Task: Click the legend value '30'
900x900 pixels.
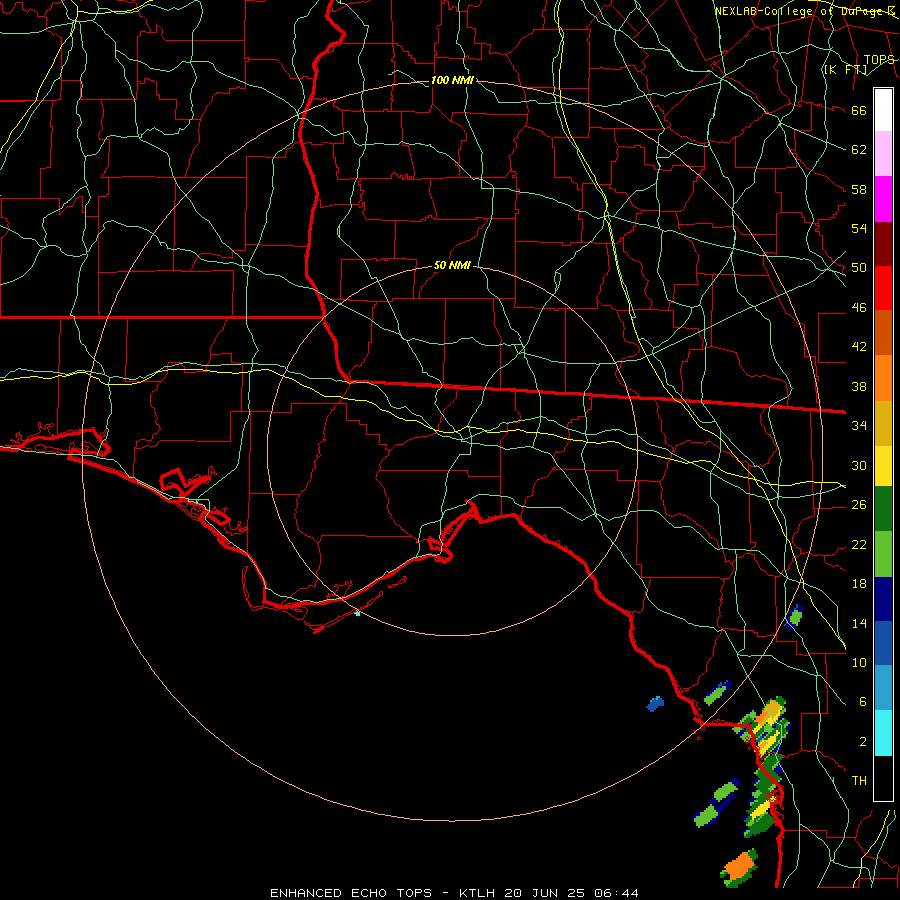Action: (x=859, y=465)
